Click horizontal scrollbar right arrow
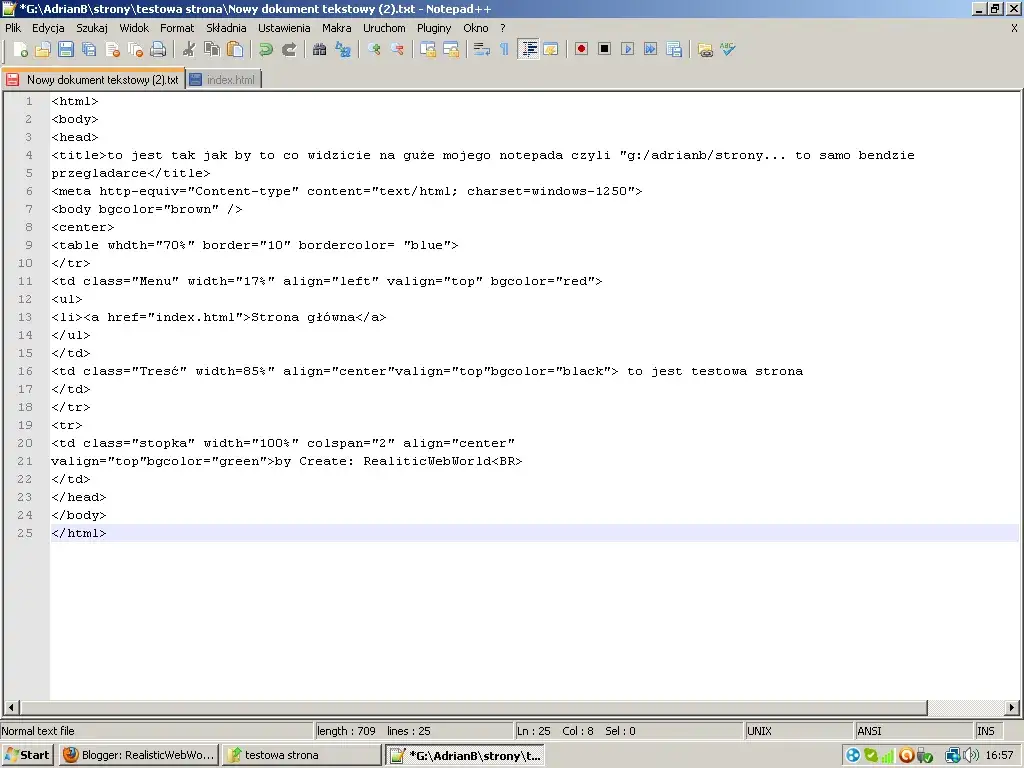This screenshot has width=1024, height=768. pyautogui.click(x=1012, y=707)
